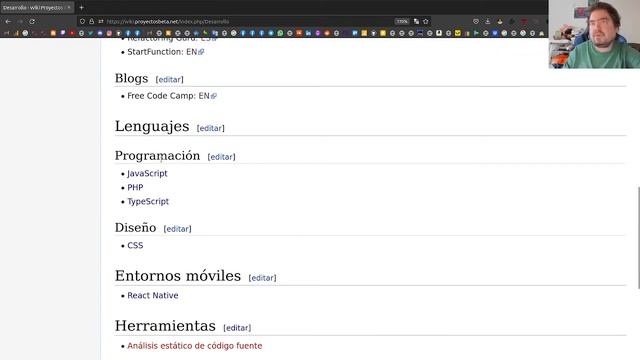
Task: Edit the Diseño section
Action: 177,229
